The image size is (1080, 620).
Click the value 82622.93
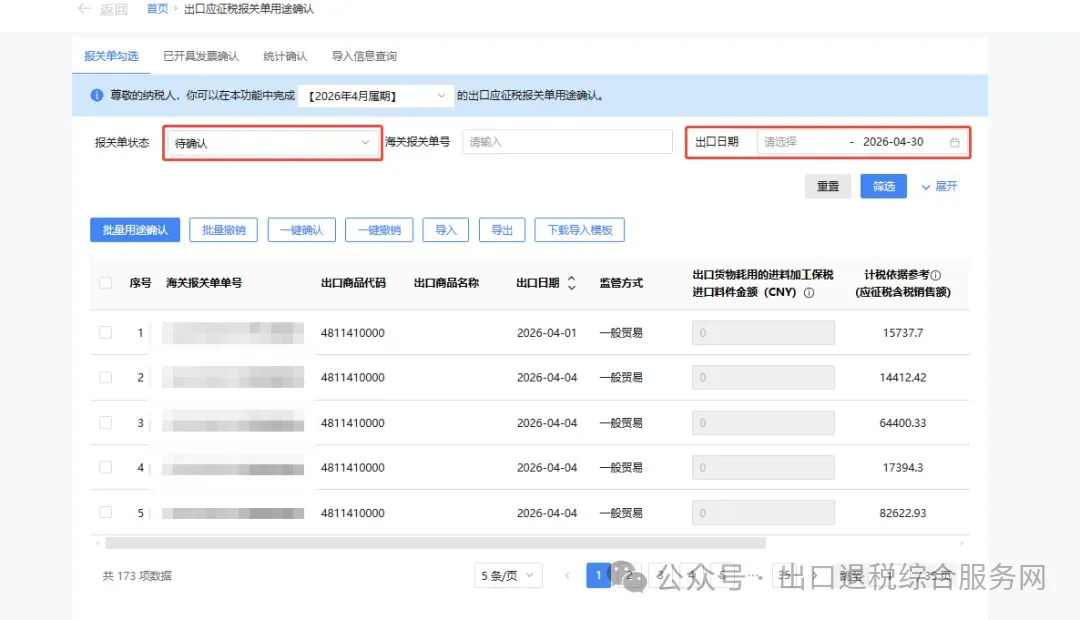pyautogui.click(x=903, y=513)
